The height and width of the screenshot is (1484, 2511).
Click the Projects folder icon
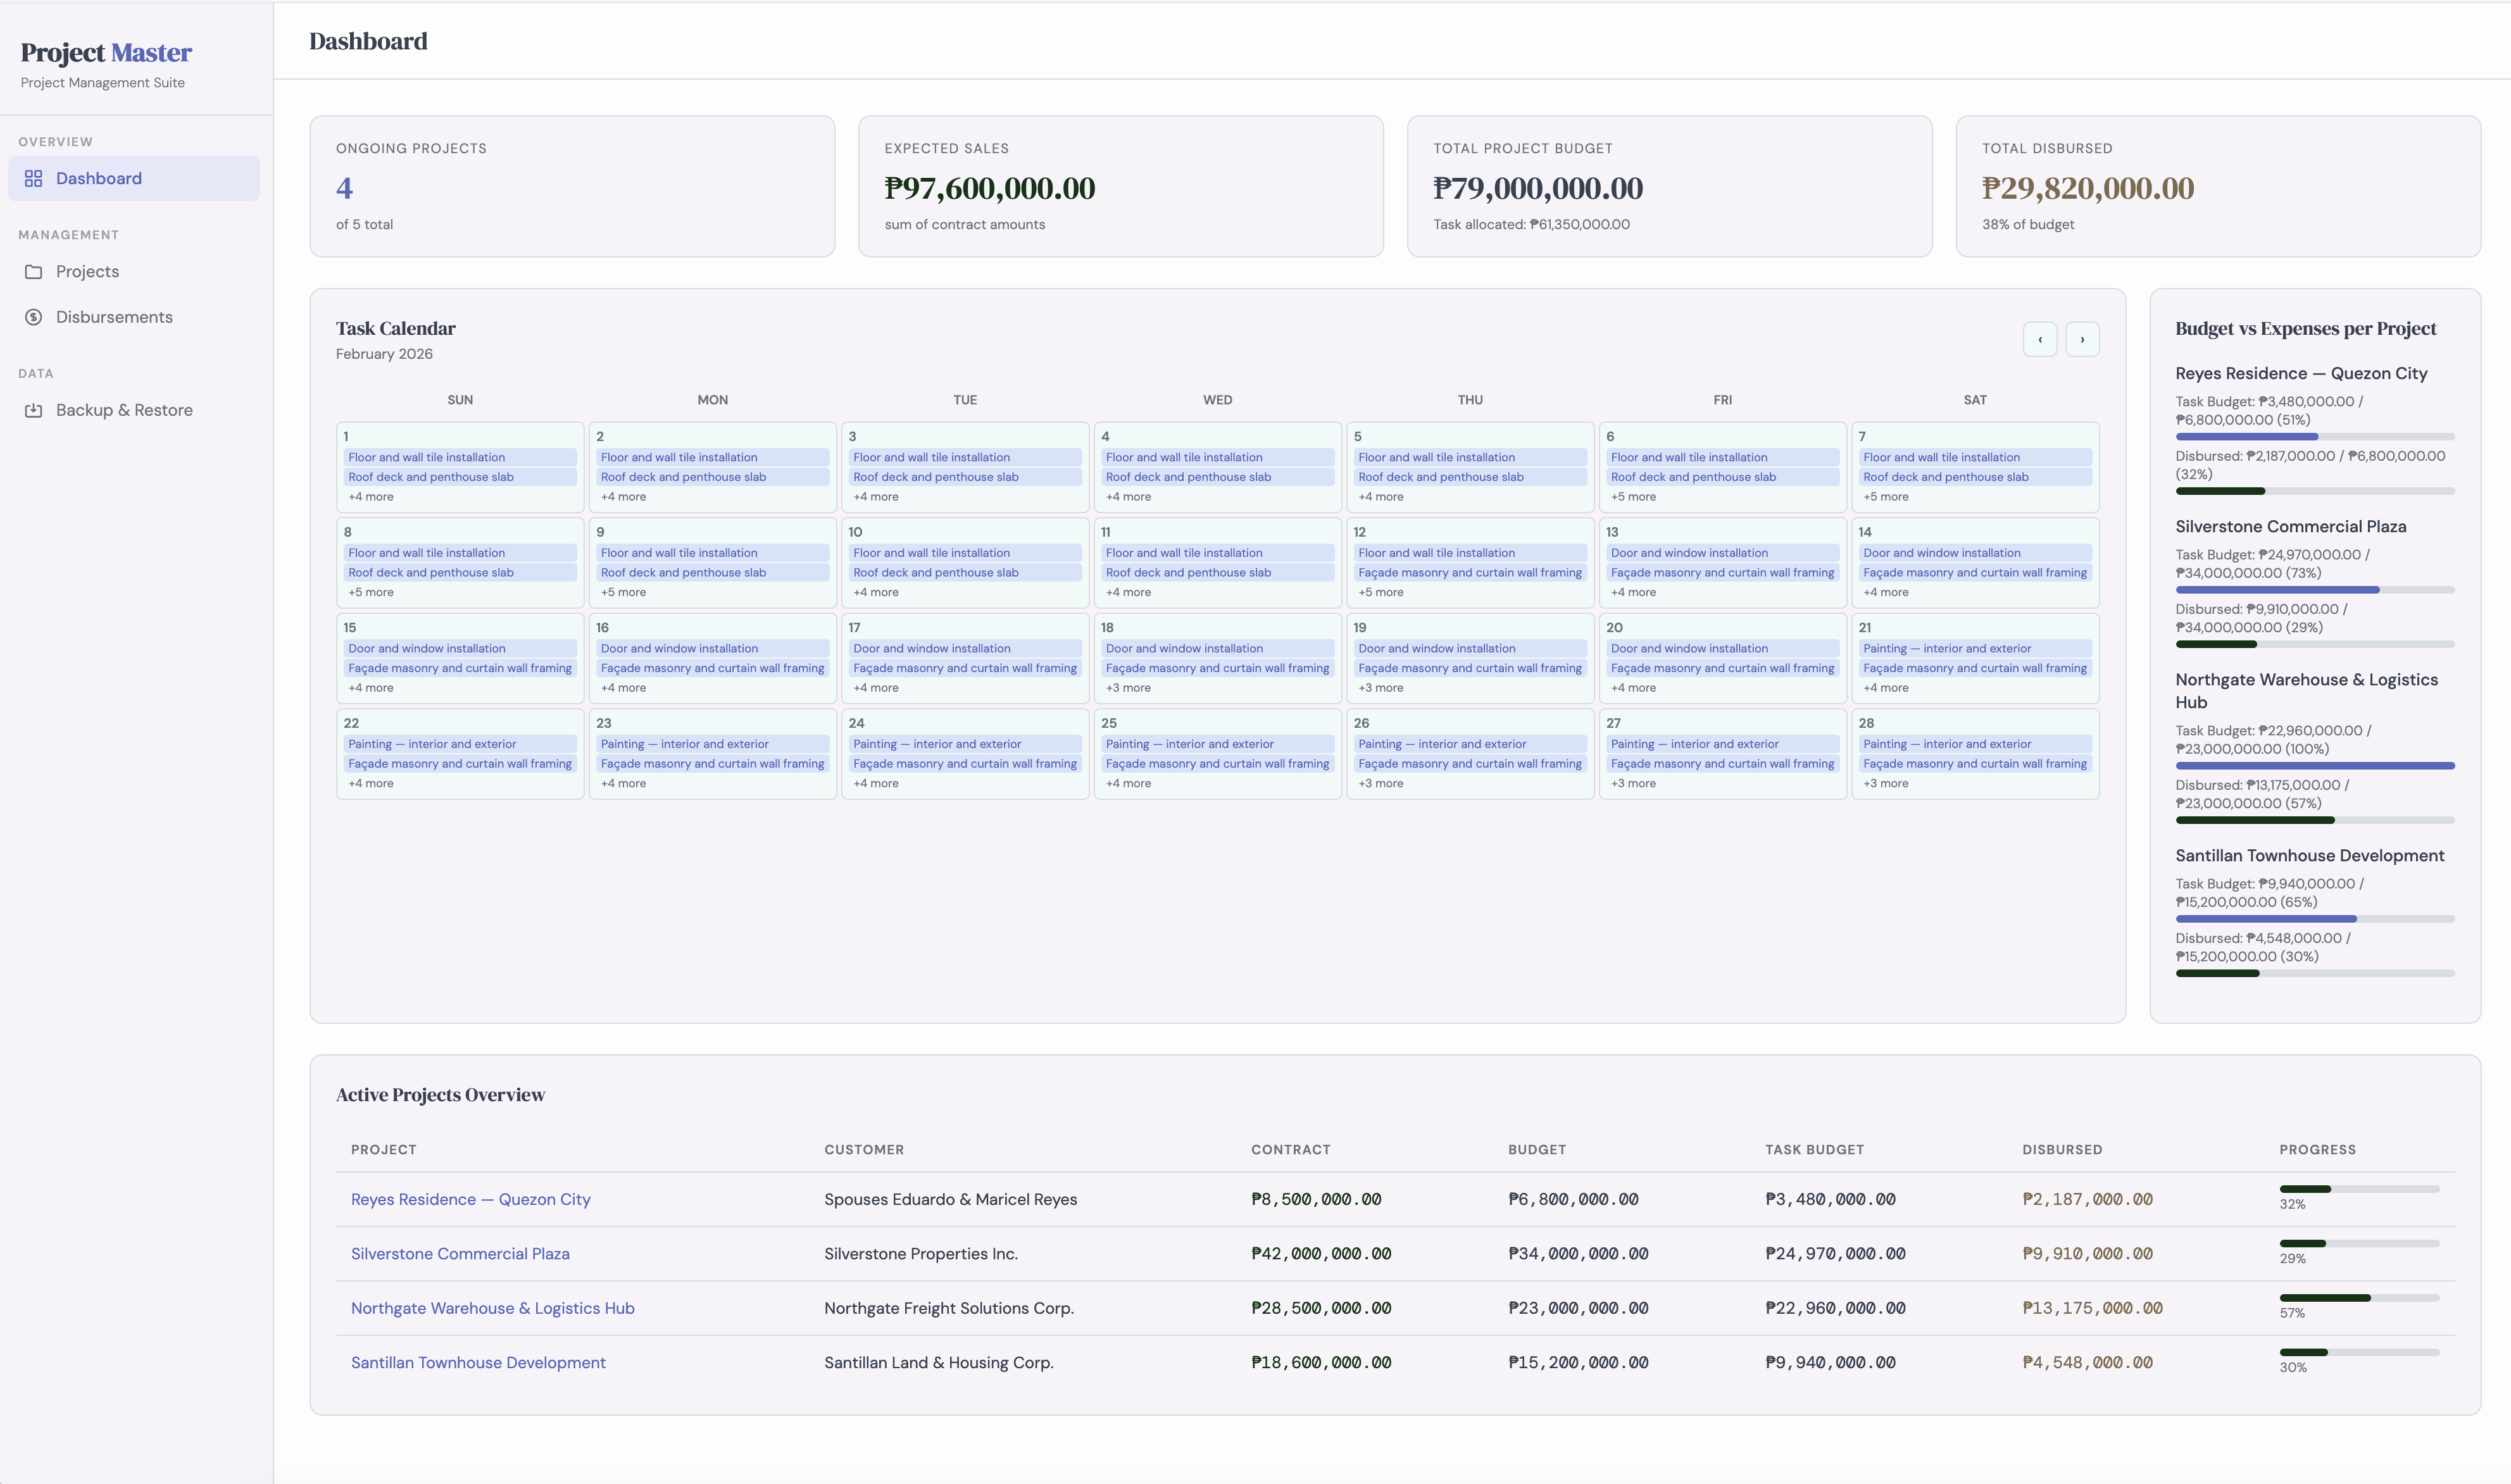[34, 272]
